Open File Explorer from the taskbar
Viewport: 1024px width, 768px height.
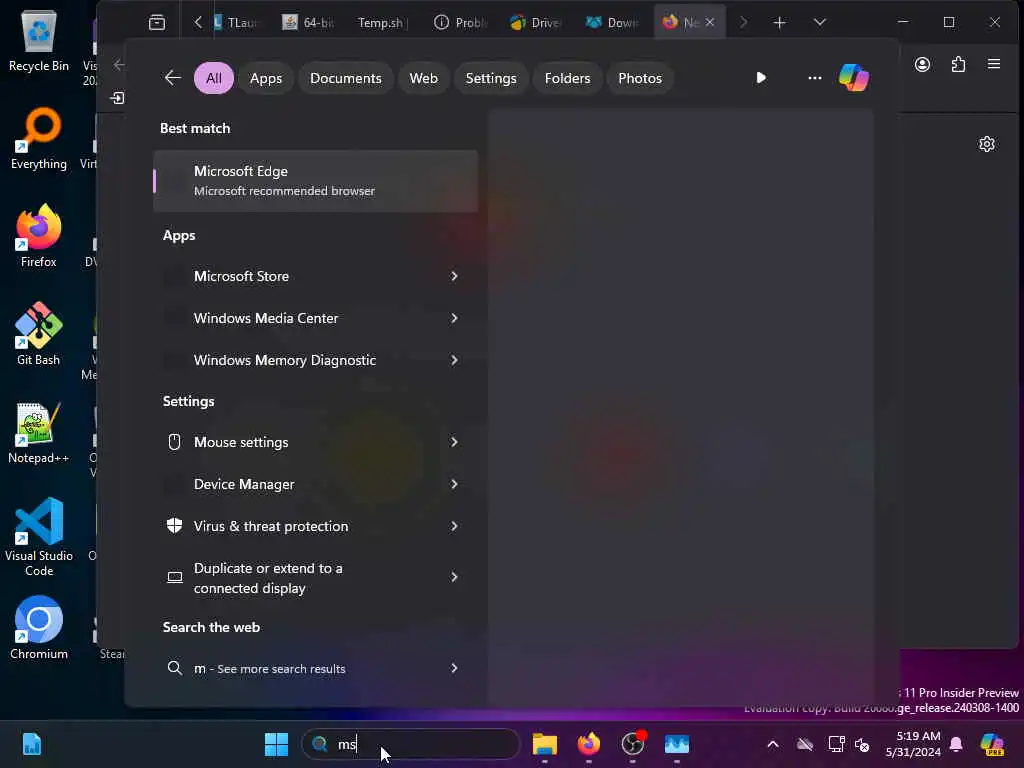click(545, 744)
